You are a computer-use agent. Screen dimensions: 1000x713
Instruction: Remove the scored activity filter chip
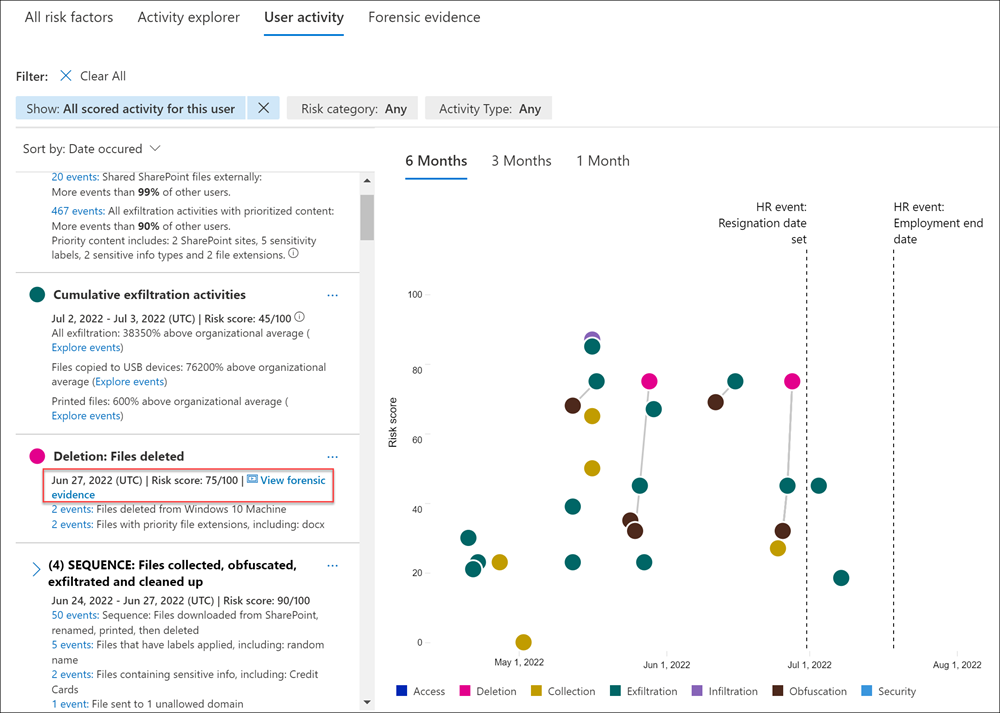click(263, 109)
